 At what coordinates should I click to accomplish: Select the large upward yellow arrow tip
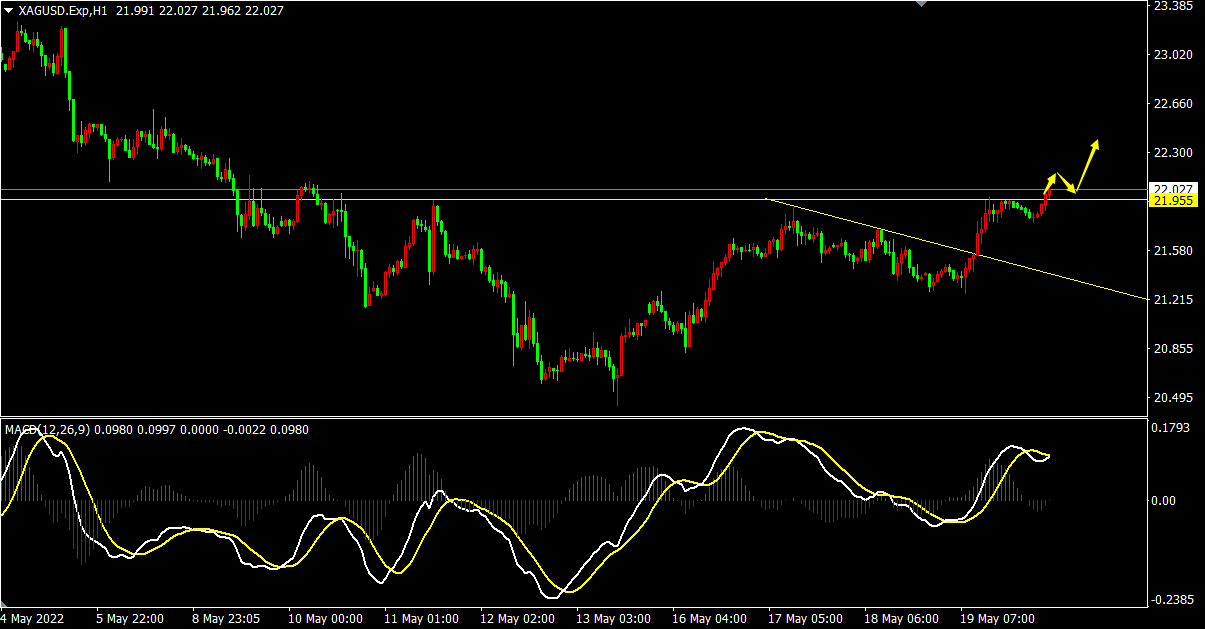click(x=1096, y=143)
